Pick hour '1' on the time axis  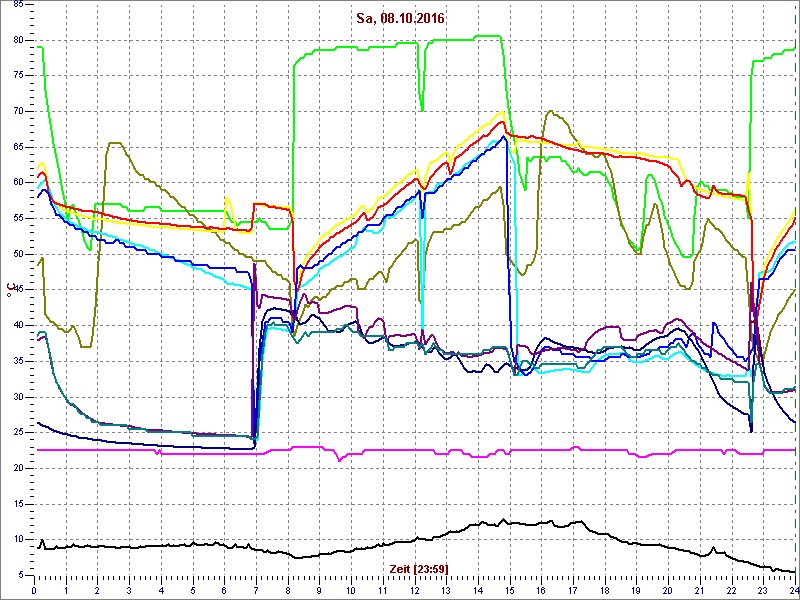(x=66, y=590)
